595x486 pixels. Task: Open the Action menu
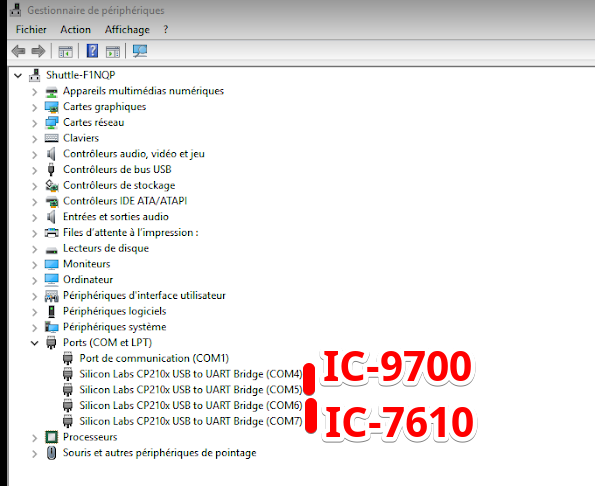[76, 29]
